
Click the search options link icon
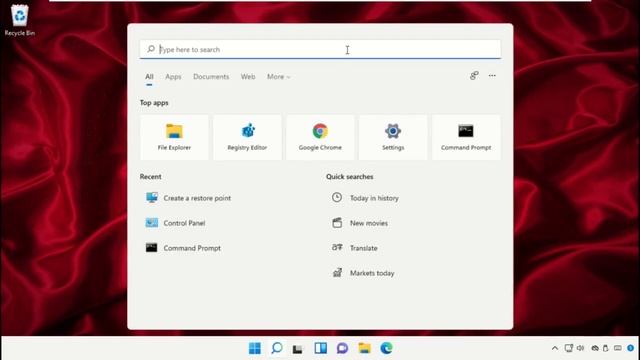[x=474, y=76]
